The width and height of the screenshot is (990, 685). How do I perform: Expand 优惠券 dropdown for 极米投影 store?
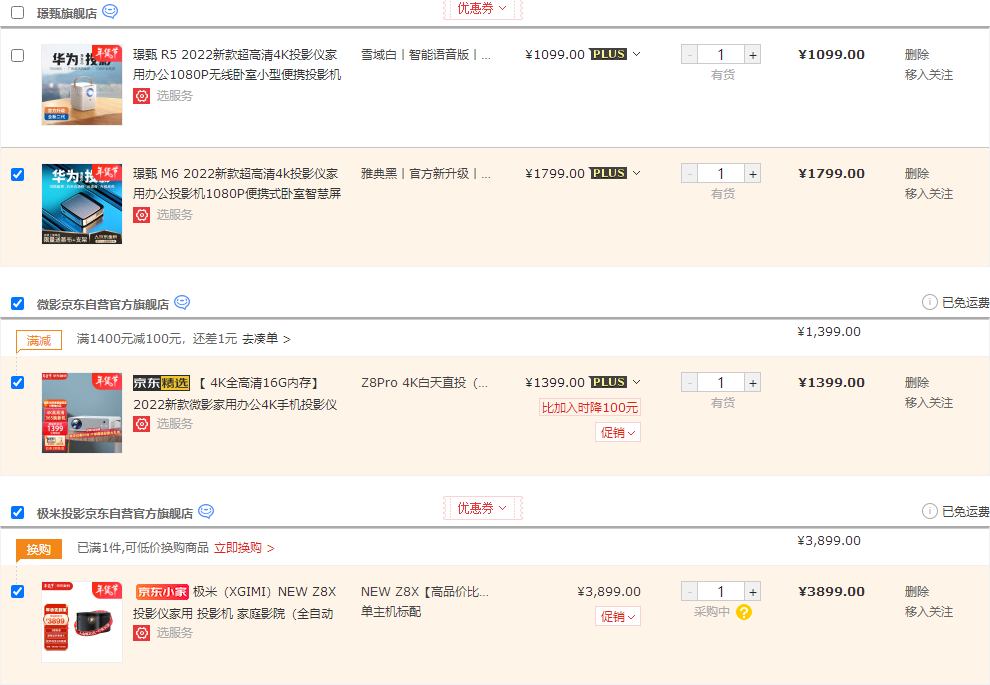tap(482, 508)
